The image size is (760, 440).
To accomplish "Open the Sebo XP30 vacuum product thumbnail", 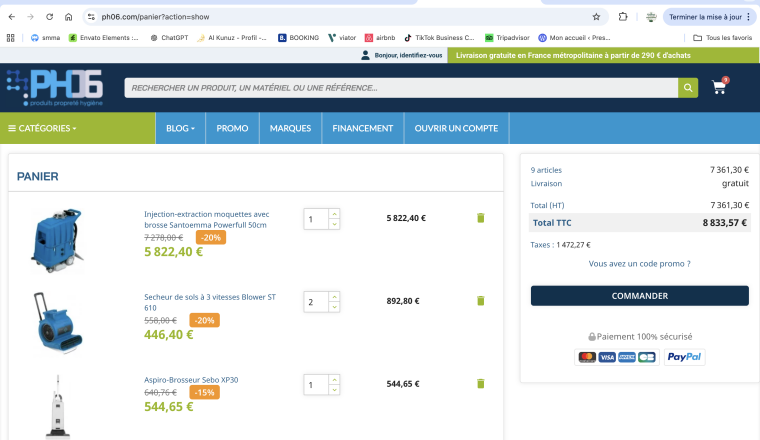I will pos(58,407).
